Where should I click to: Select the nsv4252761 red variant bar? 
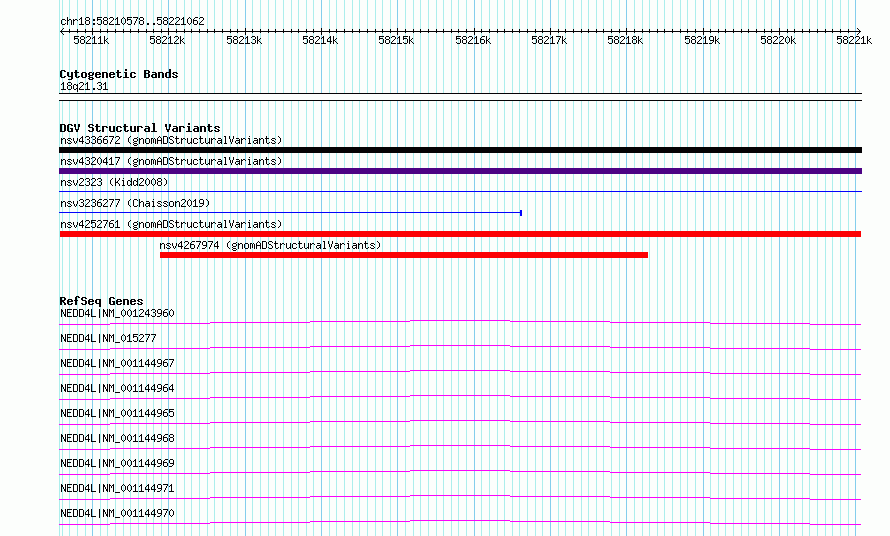(x=460, y=234)
